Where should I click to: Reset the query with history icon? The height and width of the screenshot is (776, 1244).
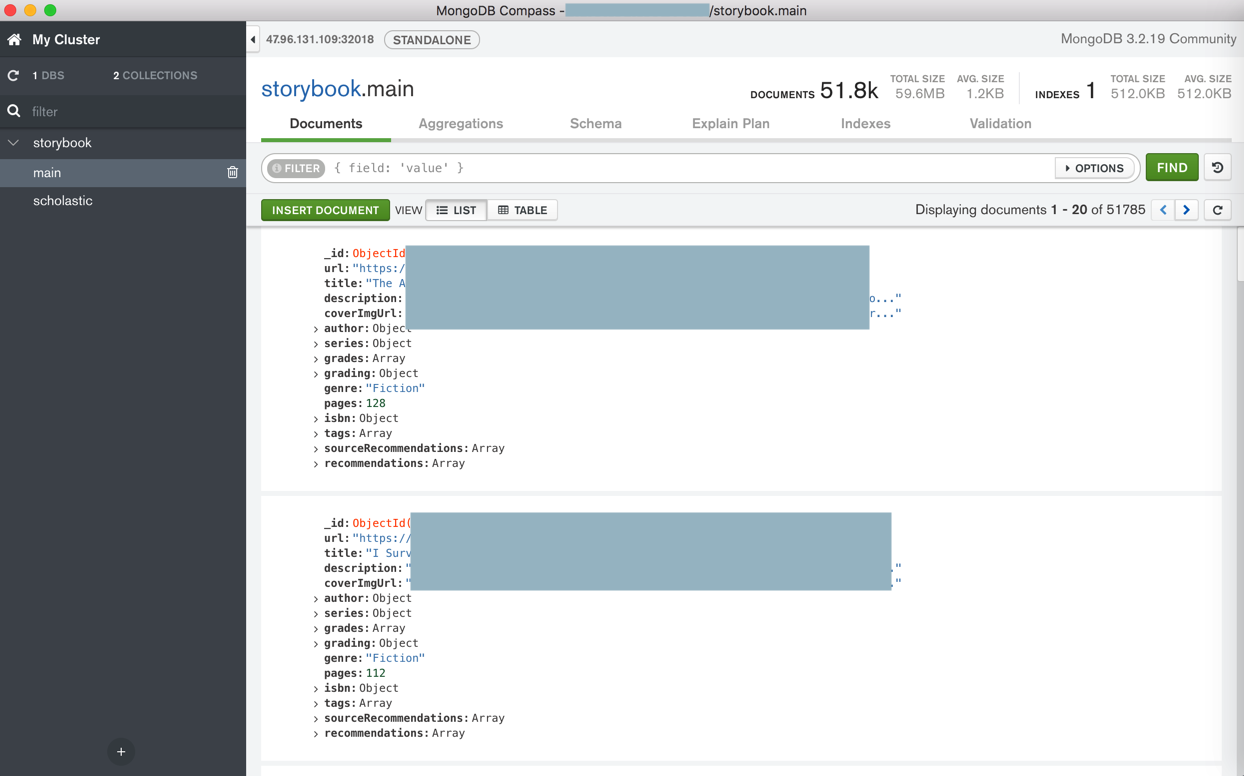point(1217,168)
